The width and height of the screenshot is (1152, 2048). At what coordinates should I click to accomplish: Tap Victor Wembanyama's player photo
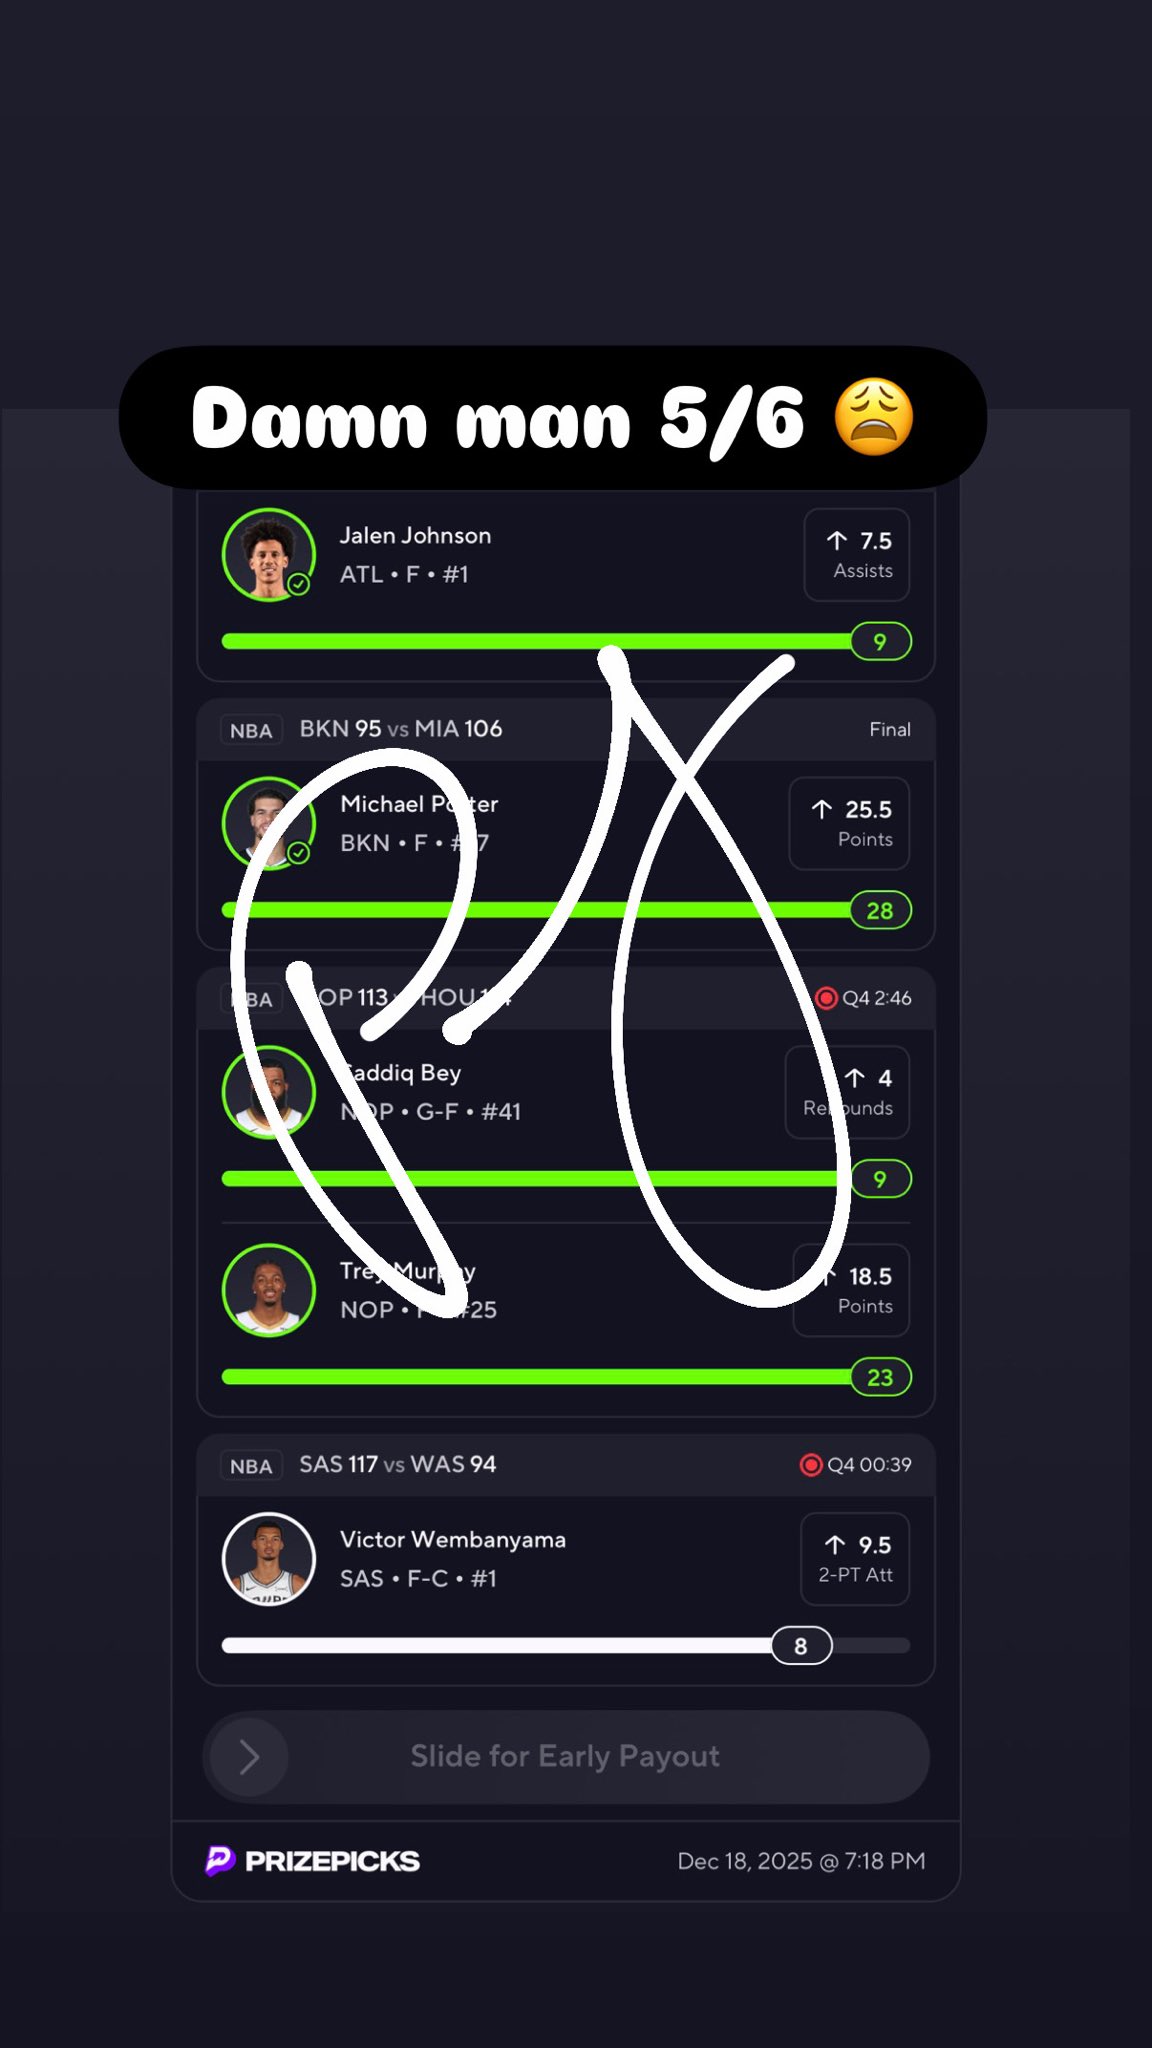pyautogui.click(x=268, y=1559)
